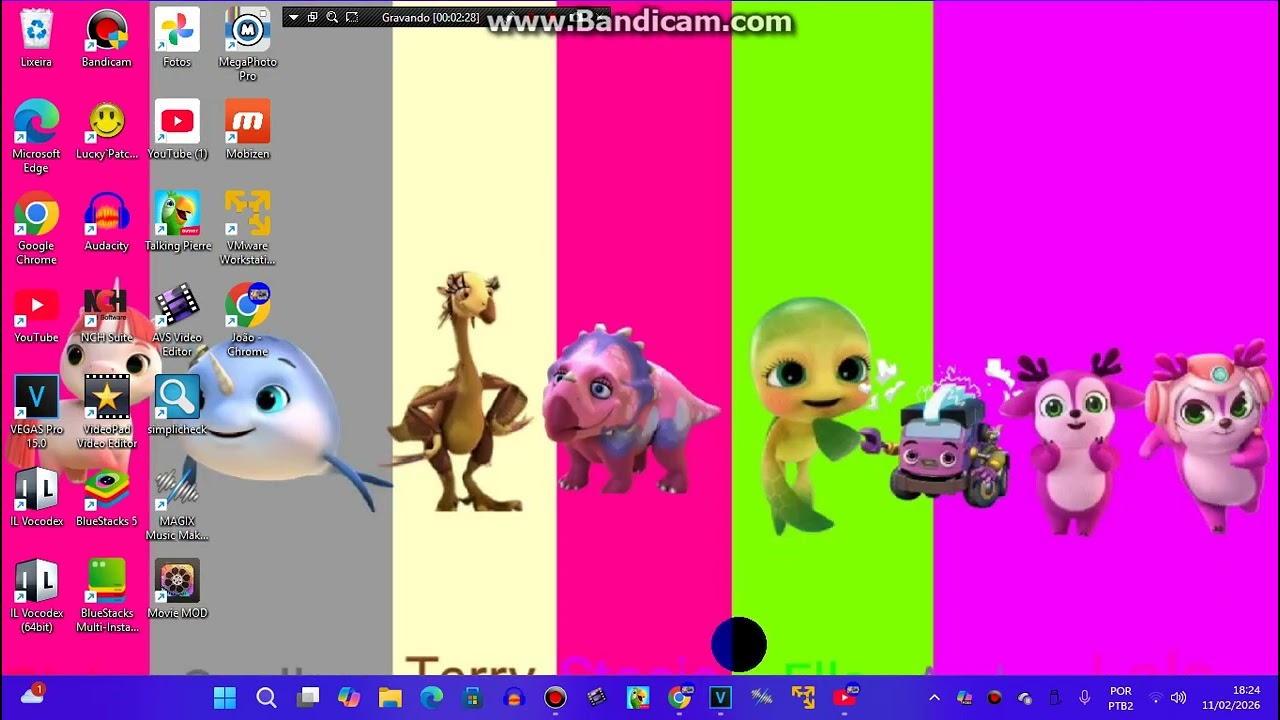
Task: Open Microsoft Store from the taskbar
Action: [x=473, y=697]
